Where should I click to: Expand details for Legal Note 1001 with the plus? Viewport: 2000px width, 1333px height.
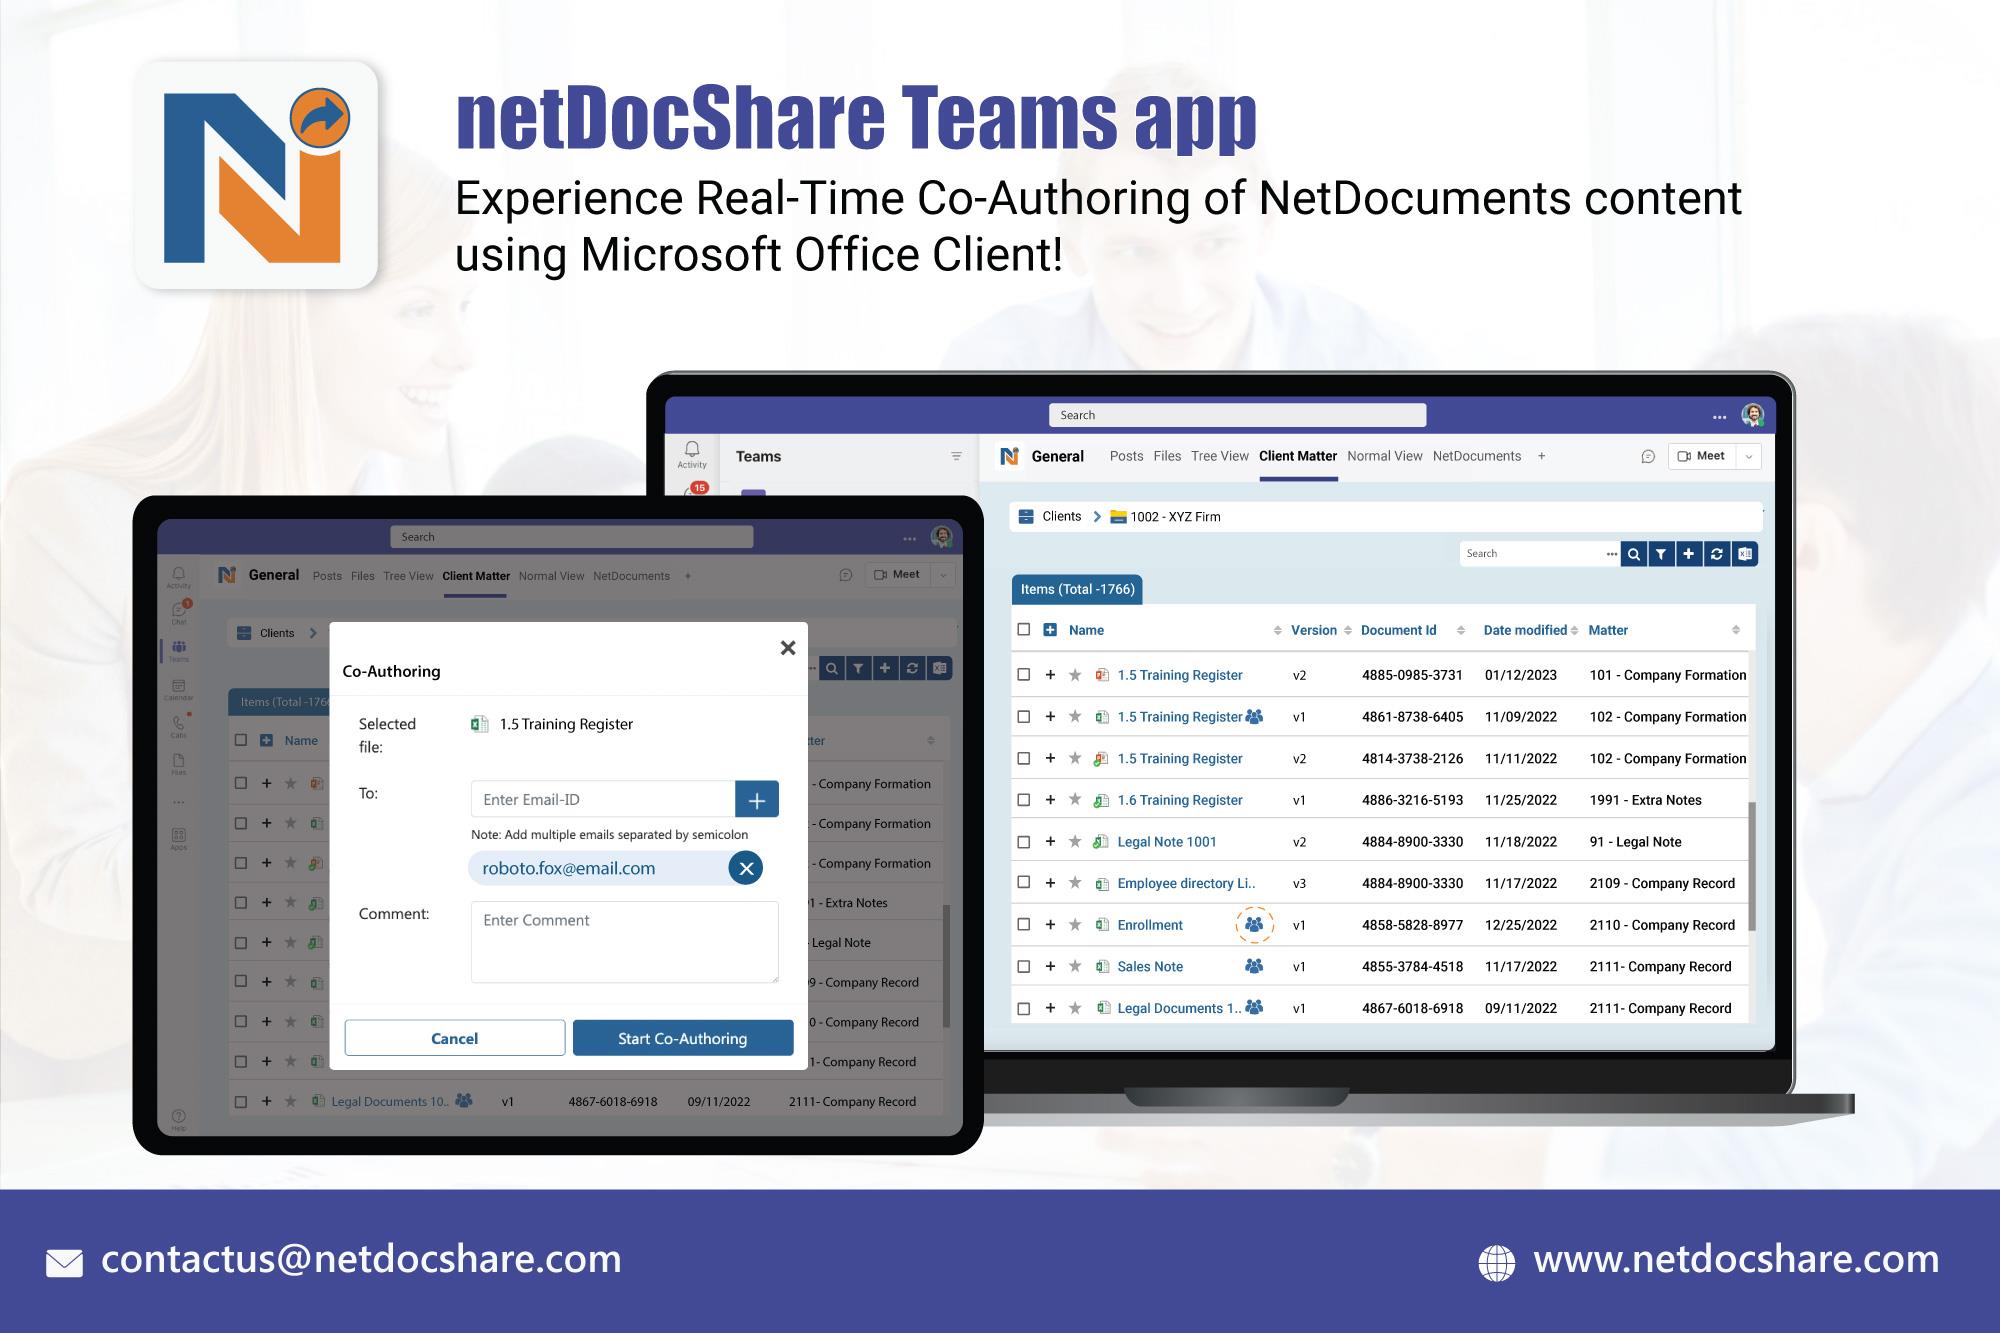[1049, 841]
